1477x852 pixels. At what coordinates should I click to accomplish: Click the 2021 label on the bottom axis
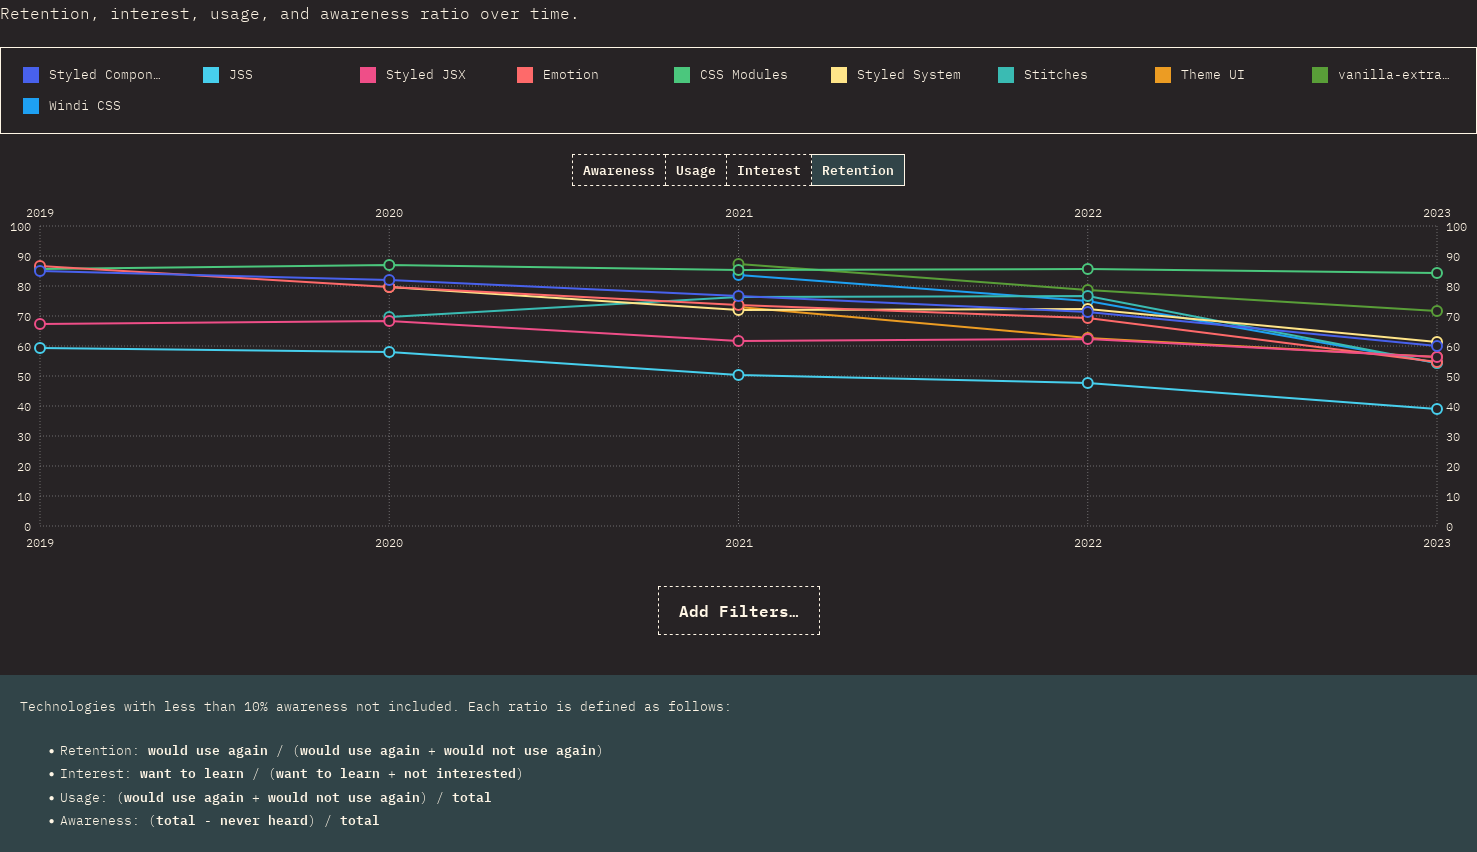(739, 543)
